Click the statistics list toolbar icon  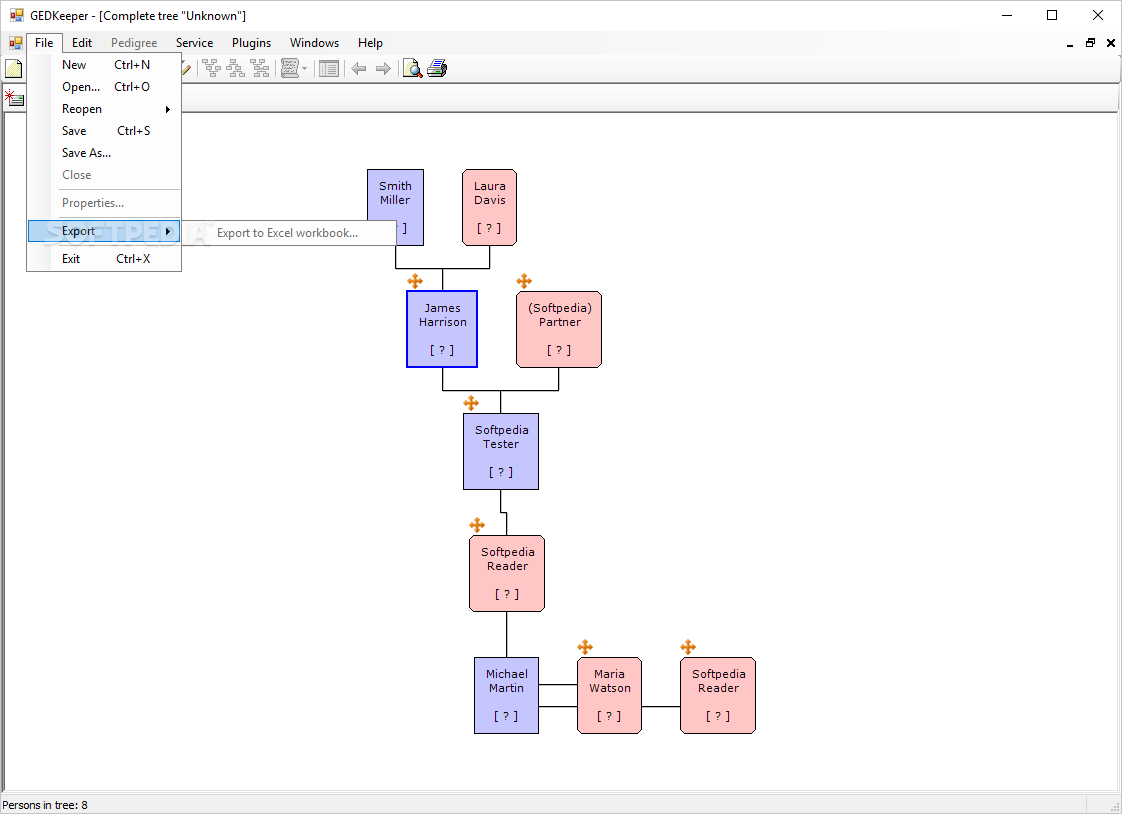[x=328, y=69]
